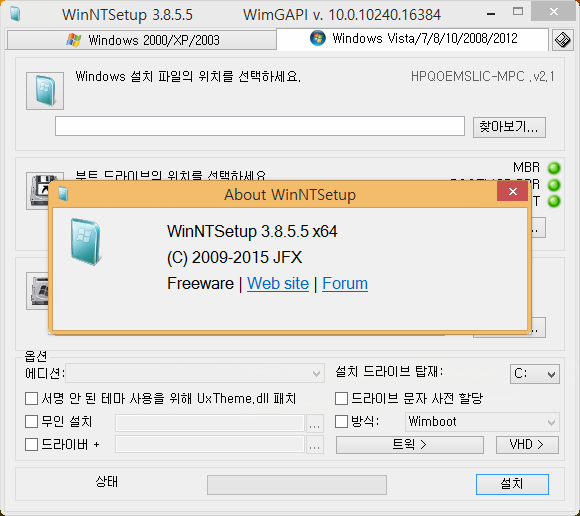Open the Windows 2000/XP/2003 tab
Viewport: 580px width, 516px height.
142,40
